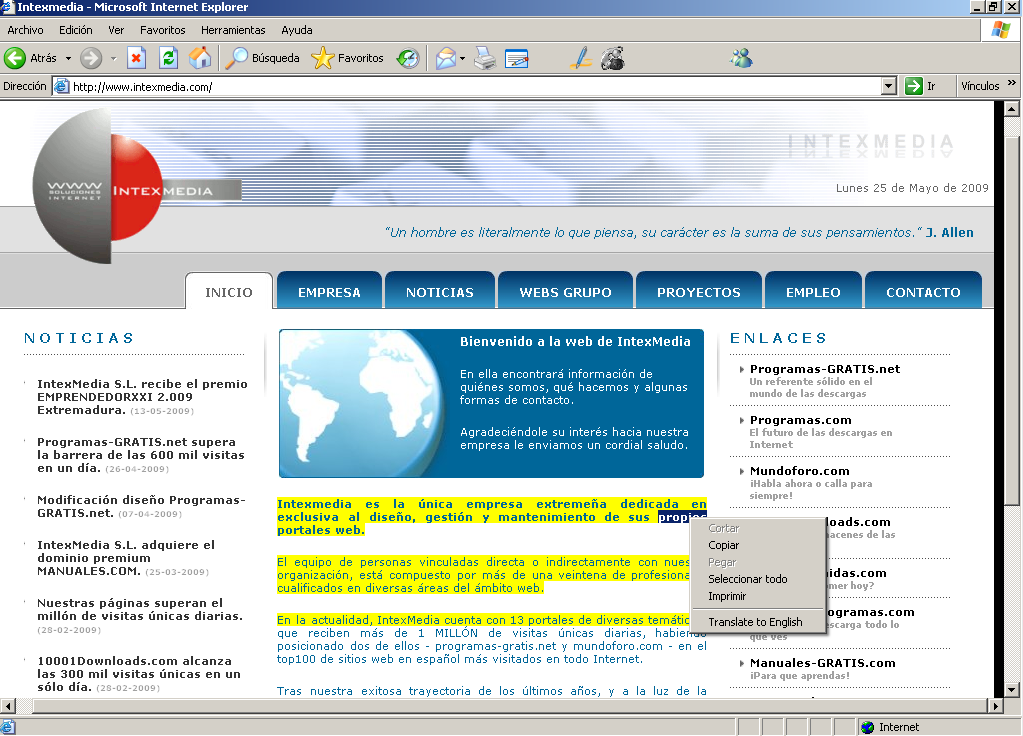Go to the home page via house icon
This screenshot has width=1023, height=736.
point(200,58)
